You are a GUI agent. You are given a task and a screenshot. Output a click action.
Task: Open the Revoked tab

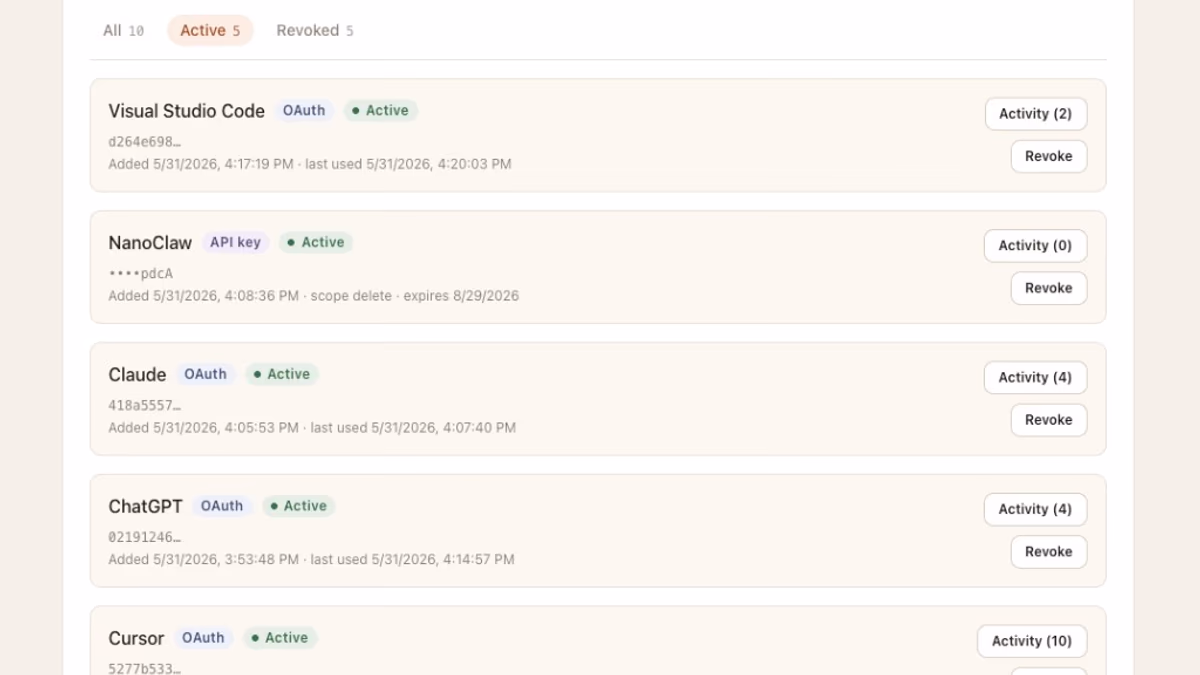tap(315, 31)
